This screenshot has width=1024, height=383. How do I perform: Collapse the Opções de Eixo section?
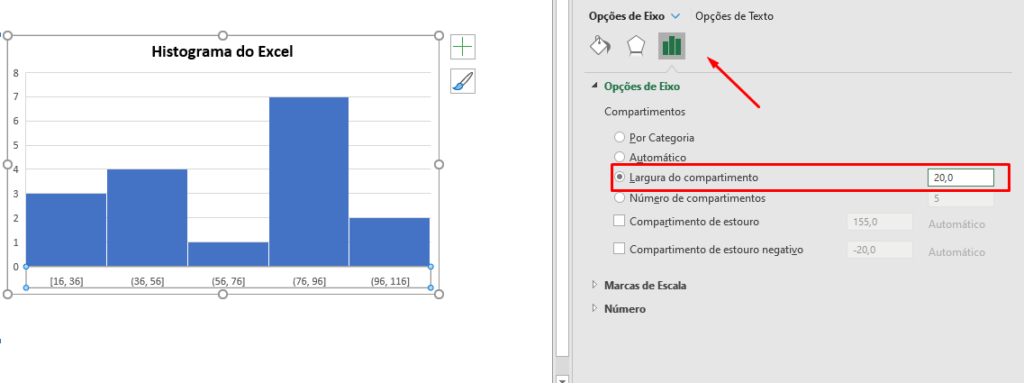click(594, 86)
